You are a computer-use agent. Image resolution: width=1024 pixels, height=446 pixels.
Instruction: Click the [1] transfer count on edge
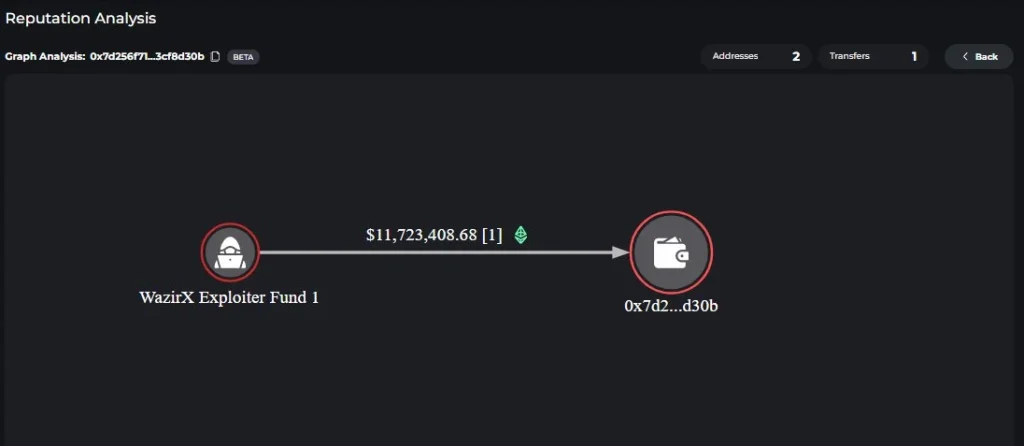492,235
